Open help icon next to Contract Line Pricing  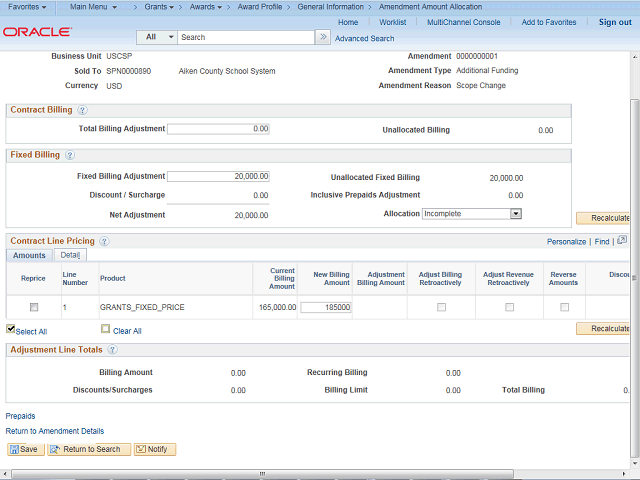point(104,241)
